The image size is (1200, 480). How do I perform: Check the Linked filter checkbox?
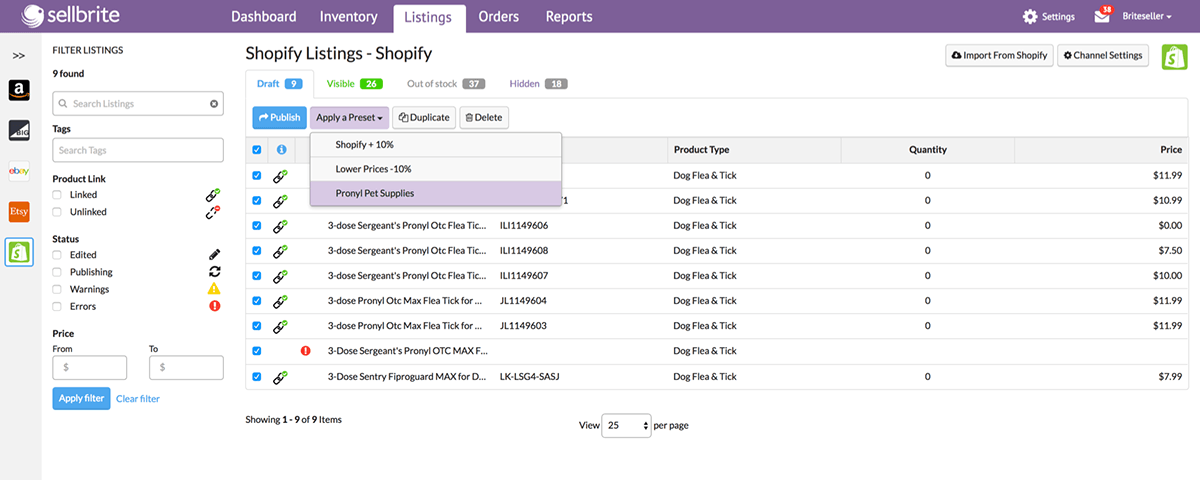(x=58, y=195)
